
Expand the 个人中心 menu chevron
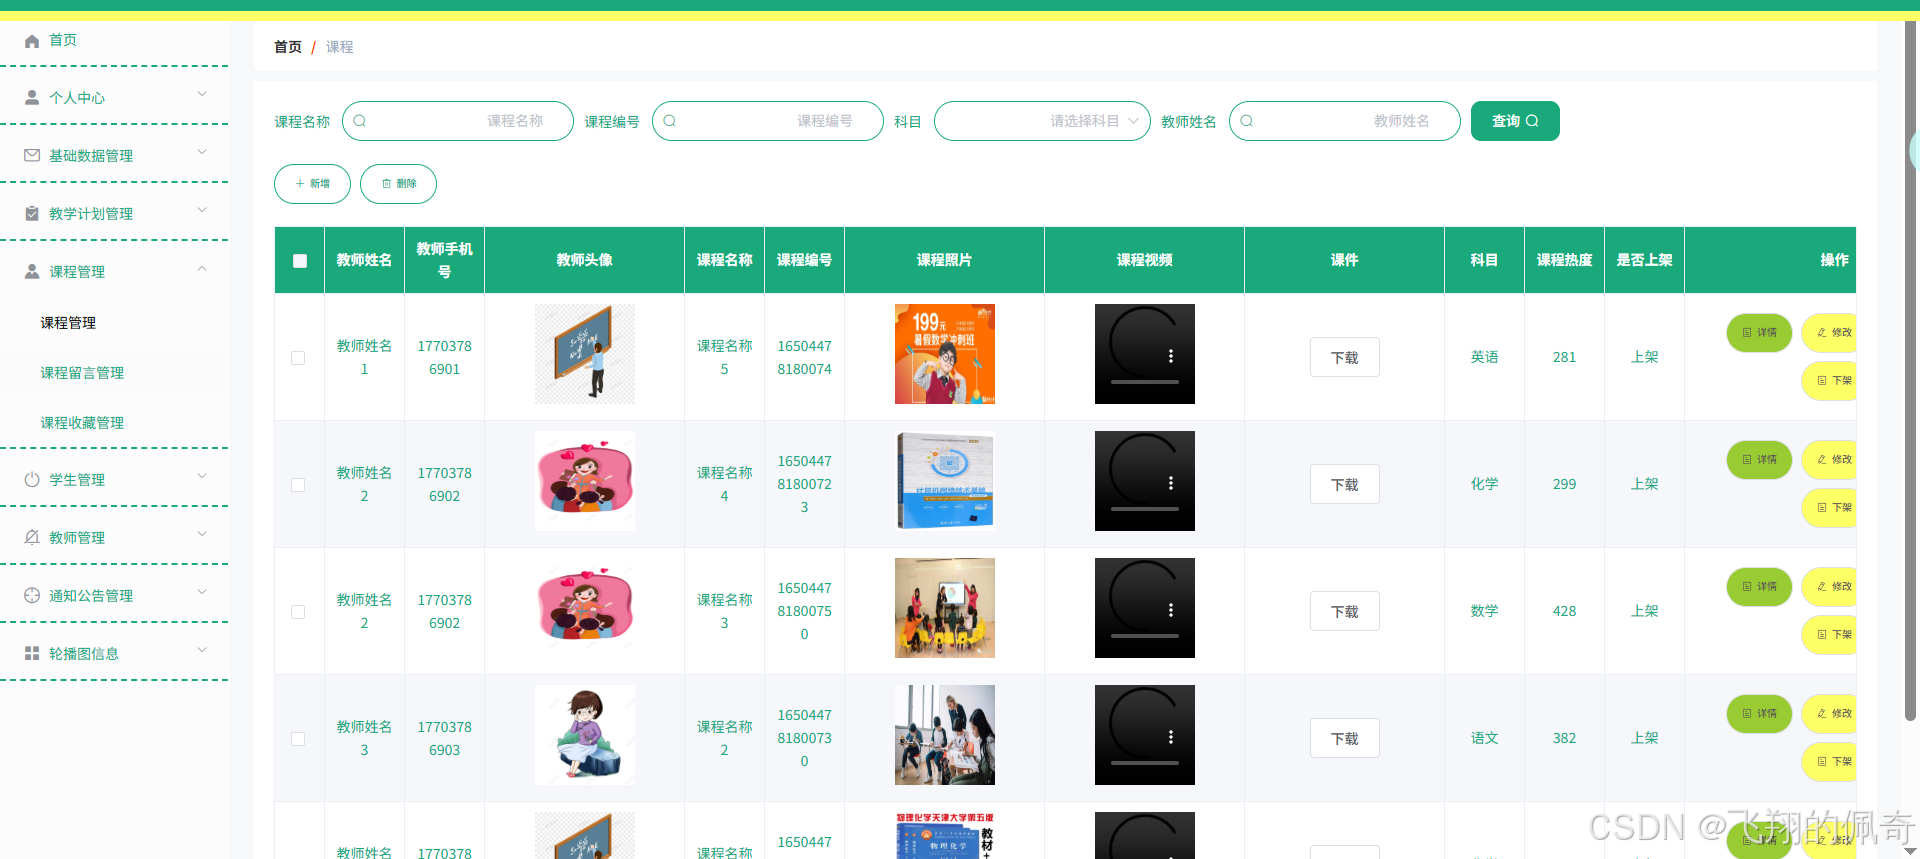pyautogui.click(x=202, y=94)
